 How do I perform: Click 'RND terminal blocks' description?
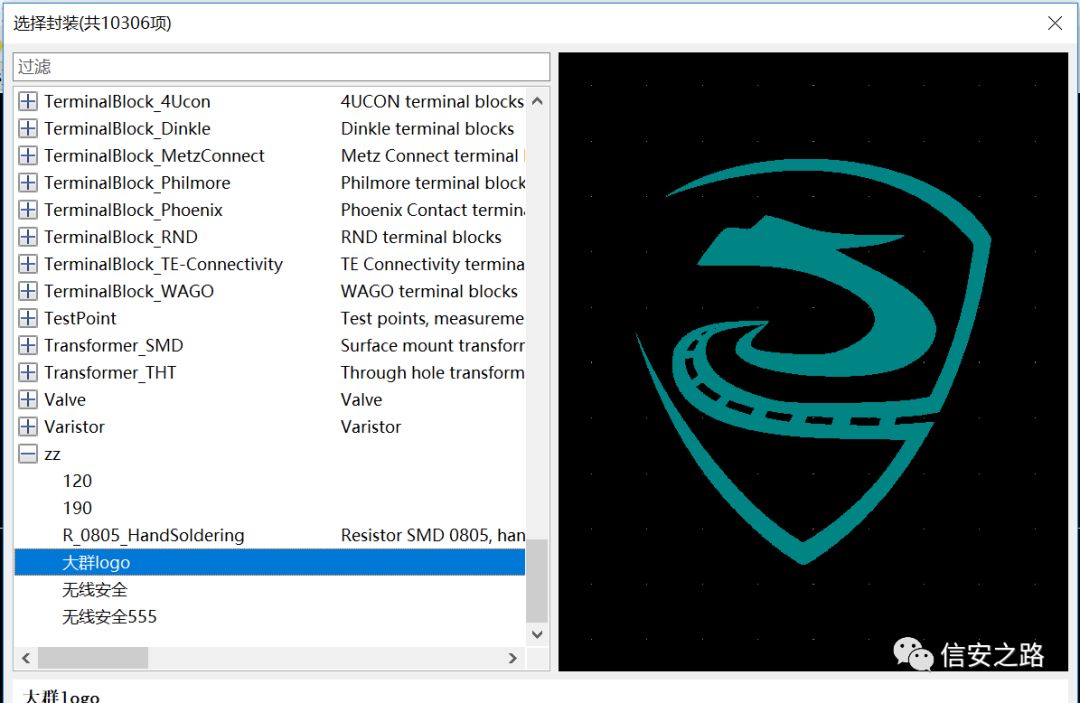click(421, 237)
